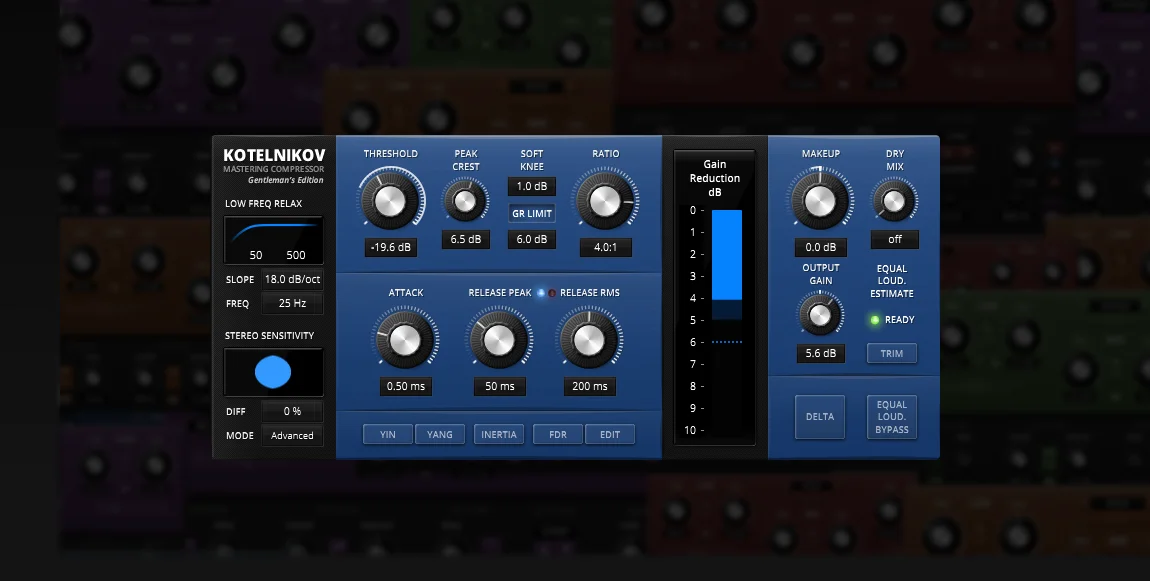Click the 200 ms release RMS value
Viewport: 1150px width, 581px height.
point(590,386)
